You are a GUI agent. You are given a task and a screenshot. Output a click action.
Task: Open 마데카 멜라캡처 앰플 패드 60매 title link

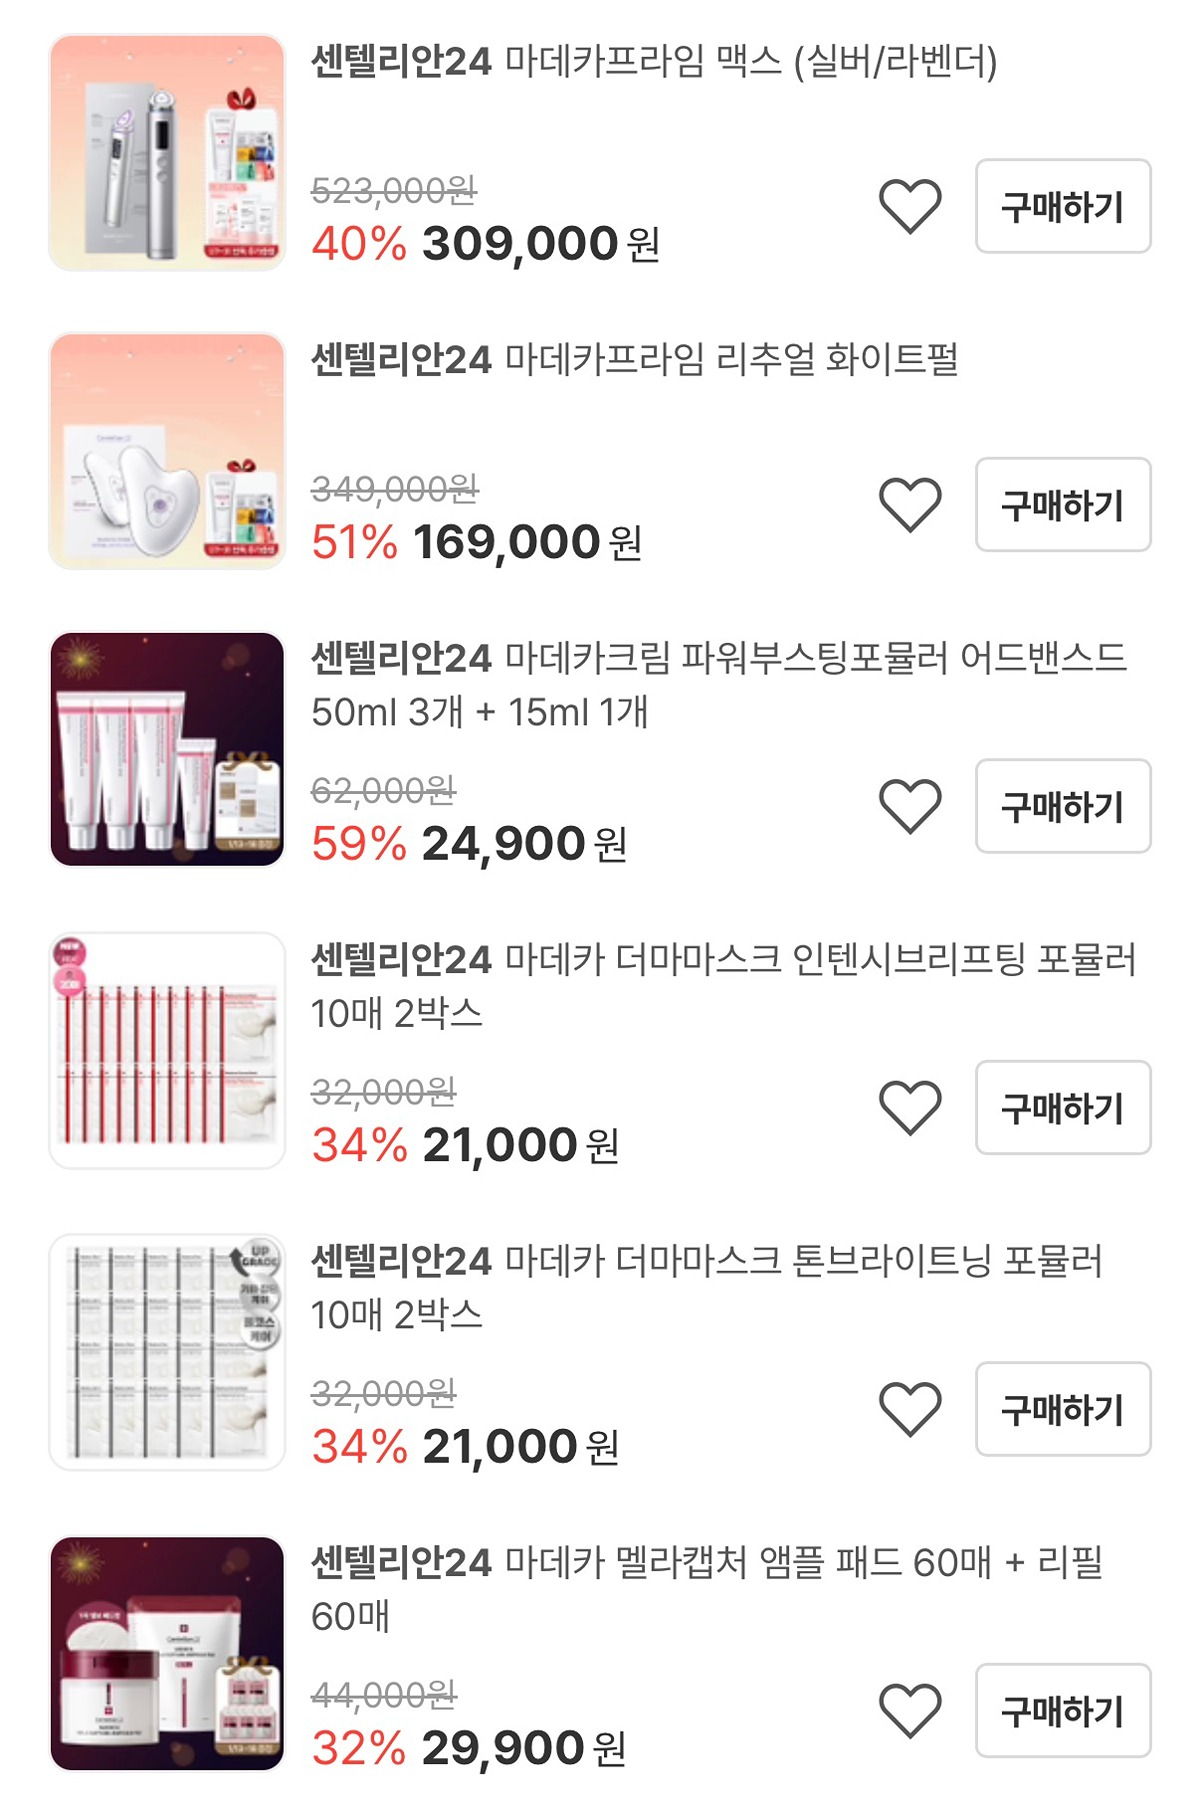coord(707,1589)
